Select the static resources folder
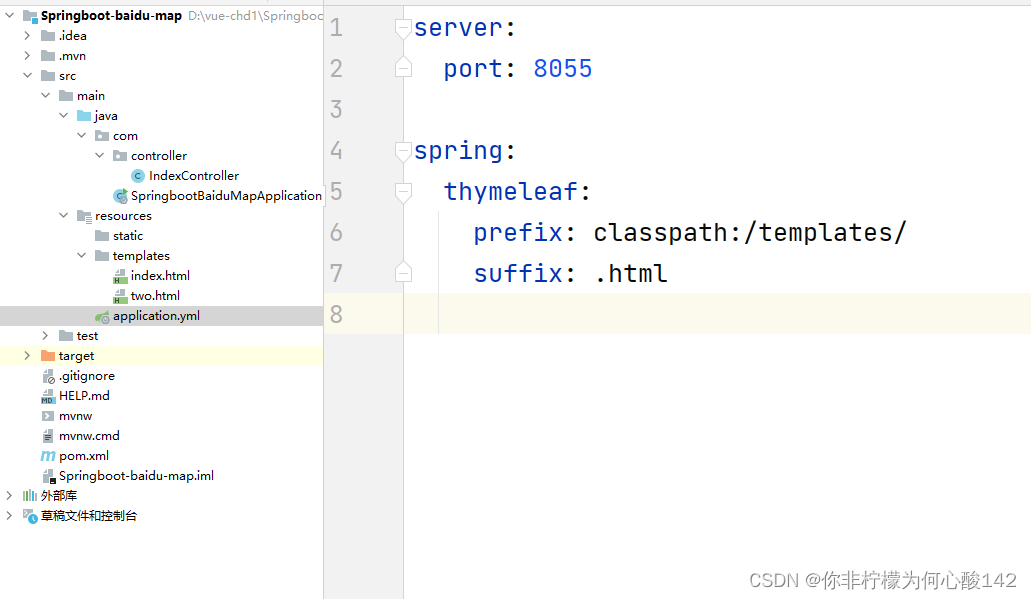 click(126, 235)
